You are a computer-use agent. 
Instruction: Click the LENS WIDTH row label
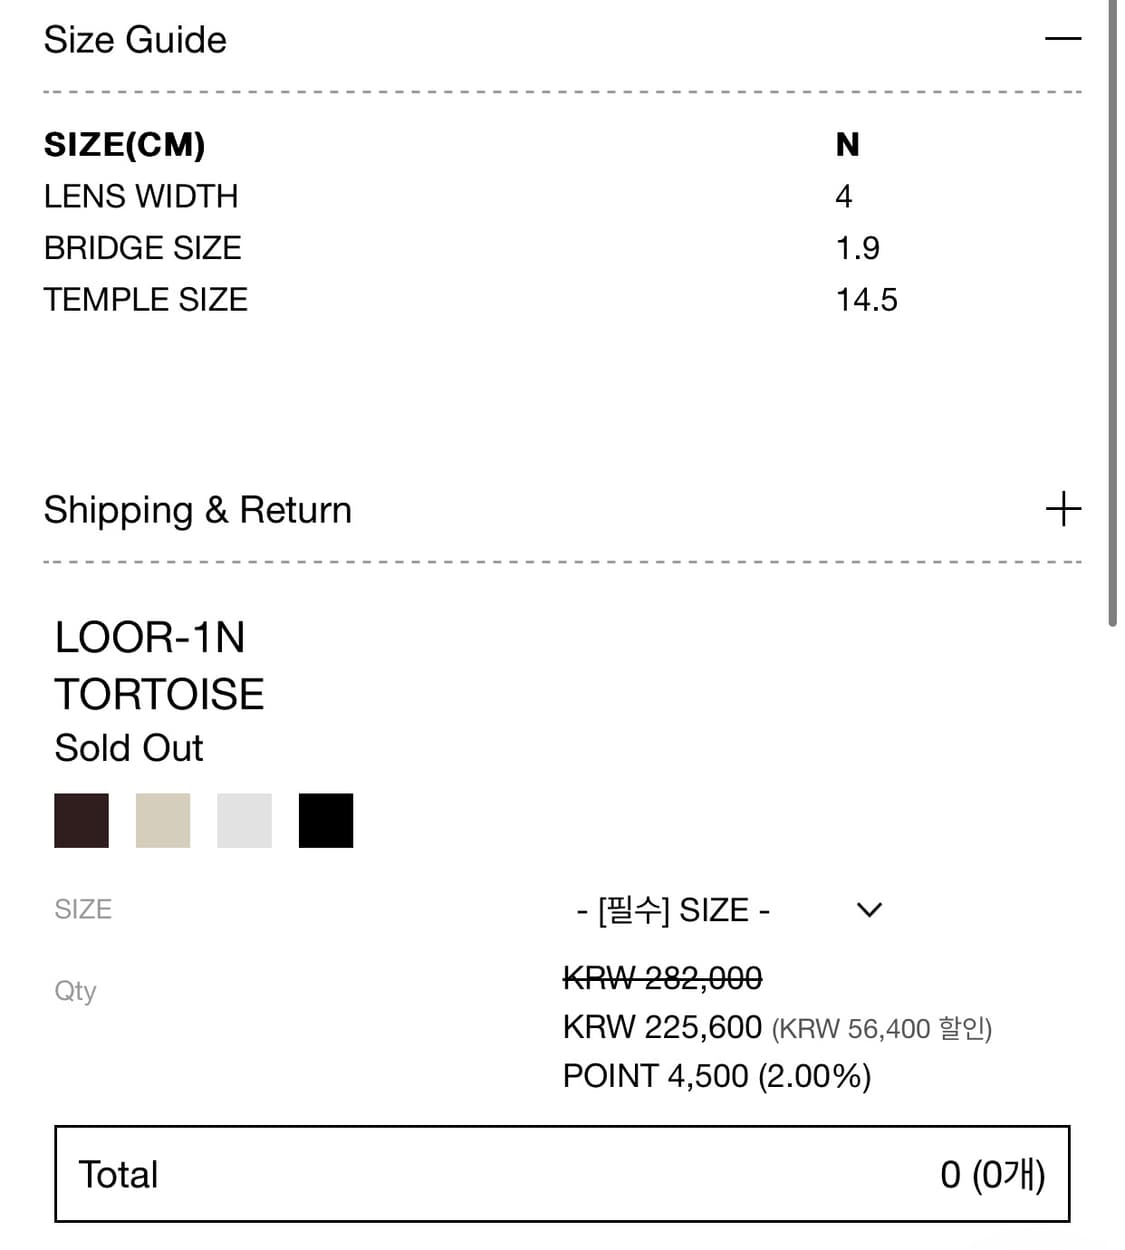click(141, 196)
